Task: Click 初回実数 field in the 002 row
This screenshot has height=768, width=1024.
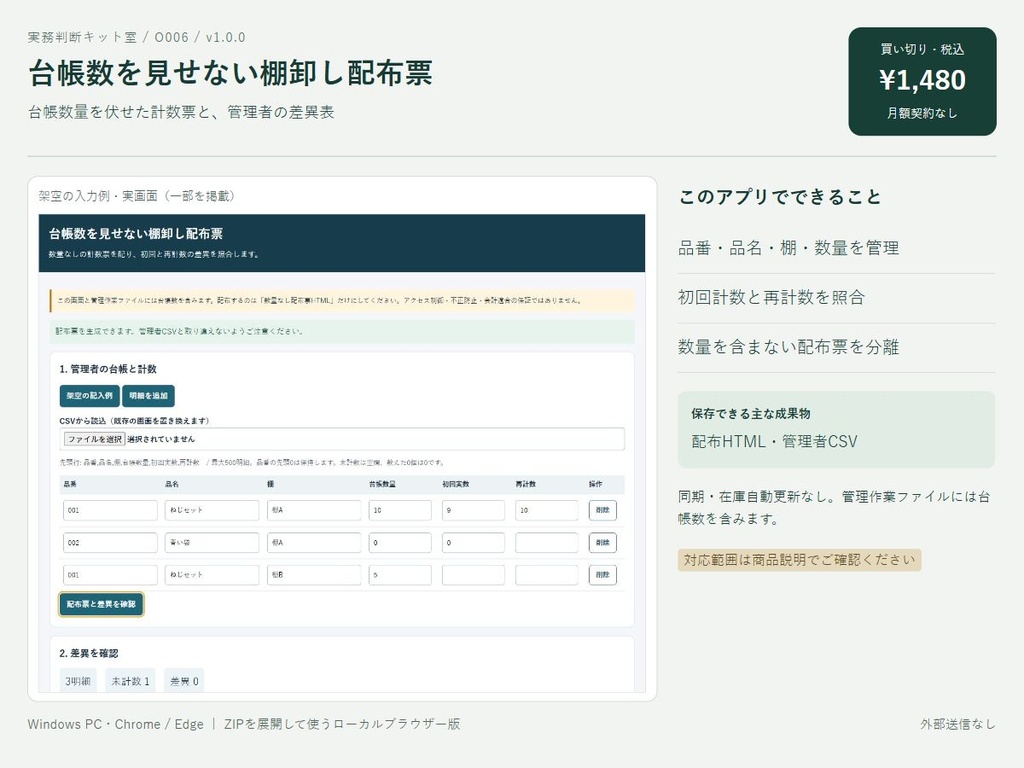Action: pyautogui.click(x=473, y=543)
